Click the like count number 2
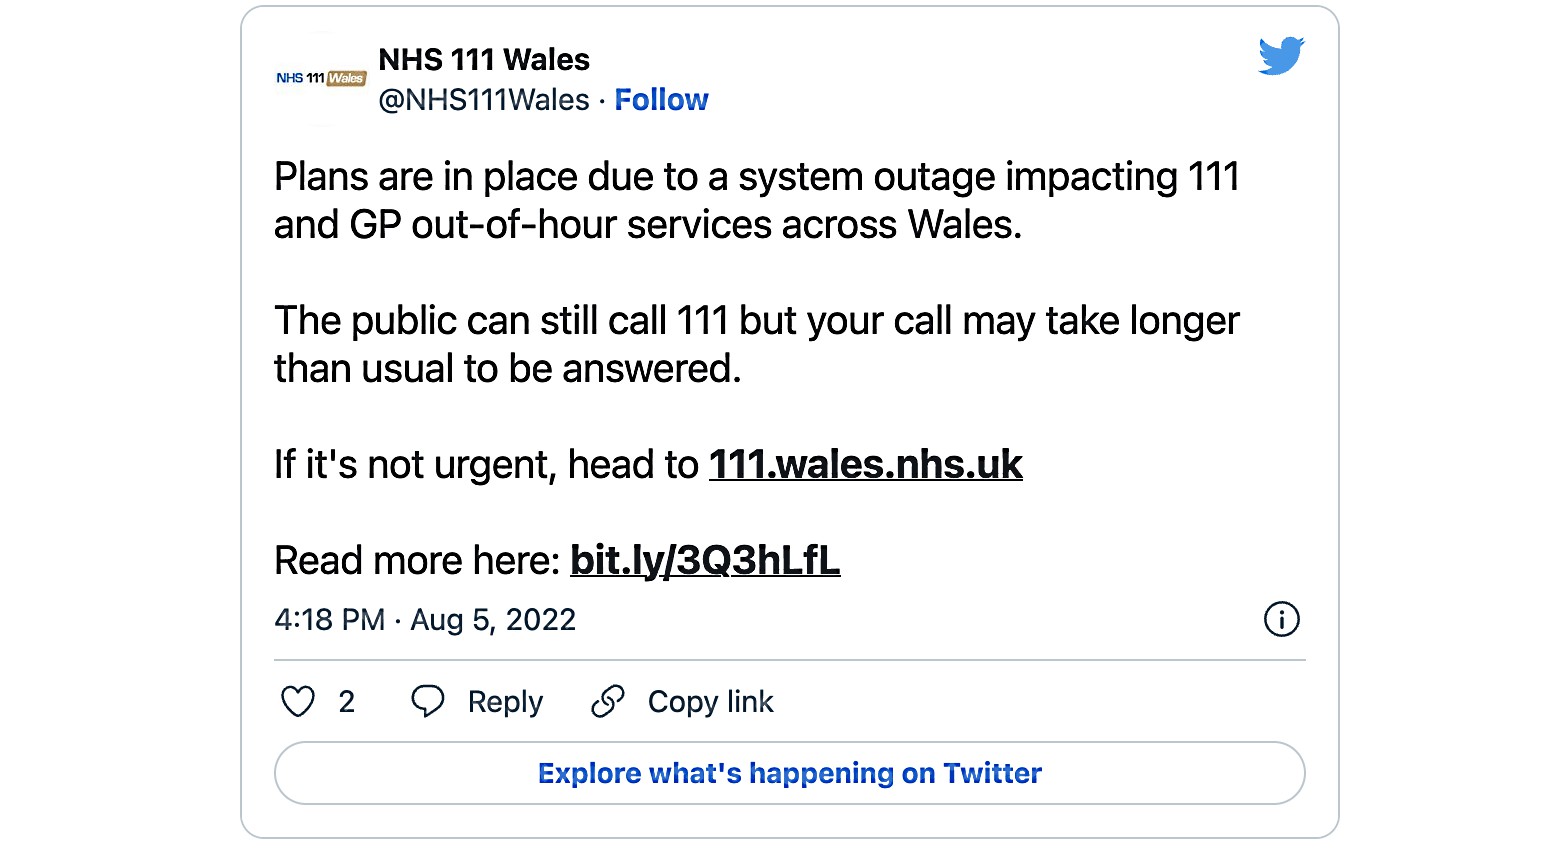The height and width of the screenshot is (849, 1552). pyautogui.click(x=346, y=701)
